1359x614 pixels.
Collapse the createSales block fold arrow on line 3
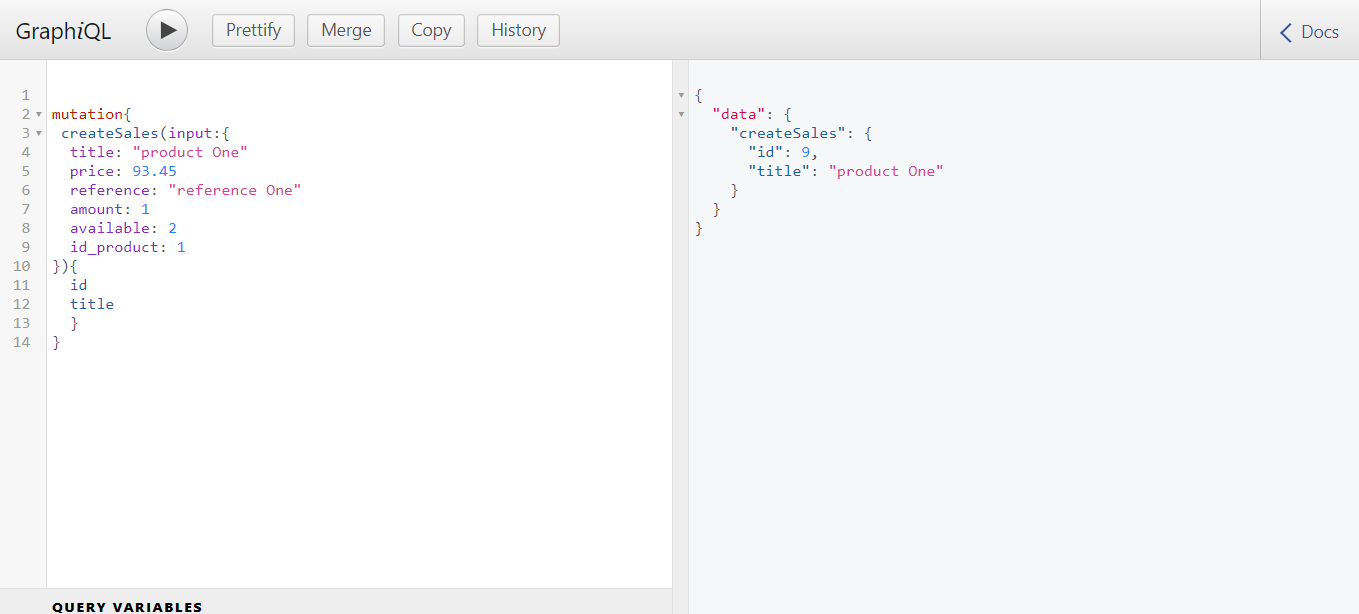point(37,133)
